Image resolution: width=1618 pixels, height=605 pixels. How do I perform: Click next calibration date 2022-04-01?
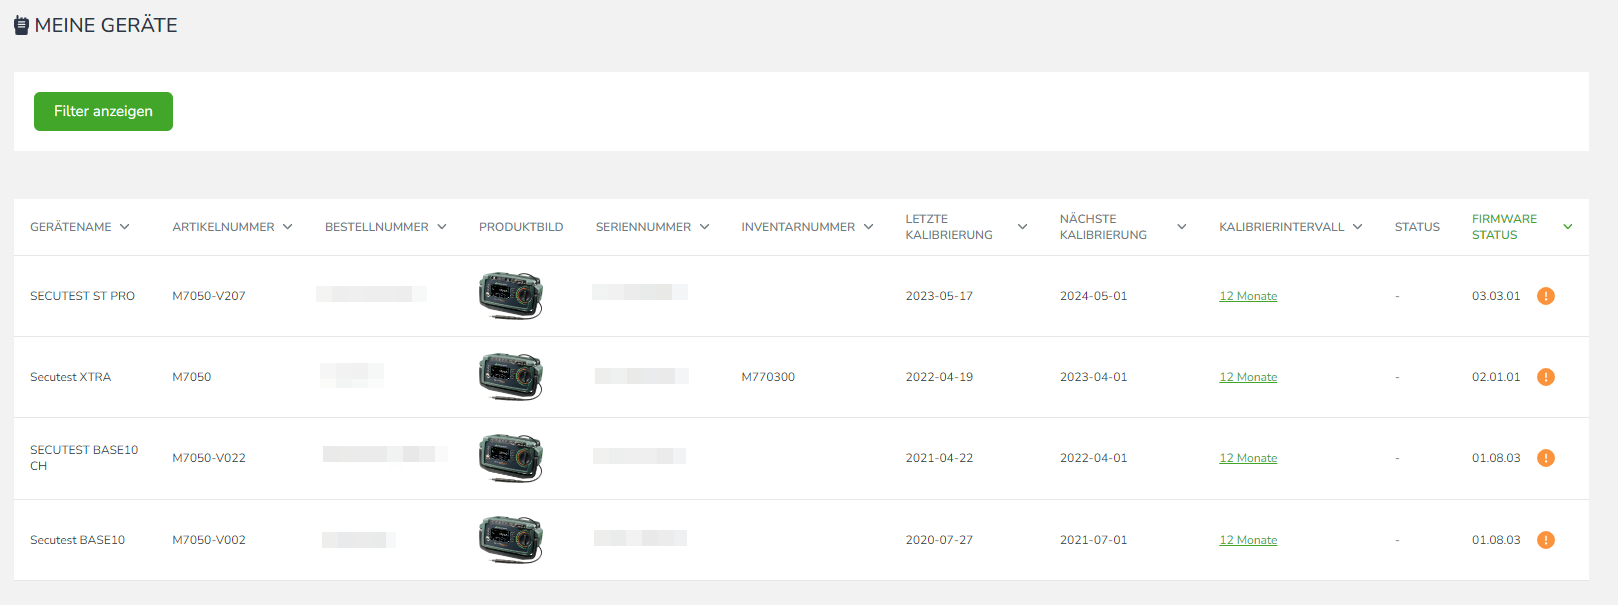click(x=1093, y=458)
